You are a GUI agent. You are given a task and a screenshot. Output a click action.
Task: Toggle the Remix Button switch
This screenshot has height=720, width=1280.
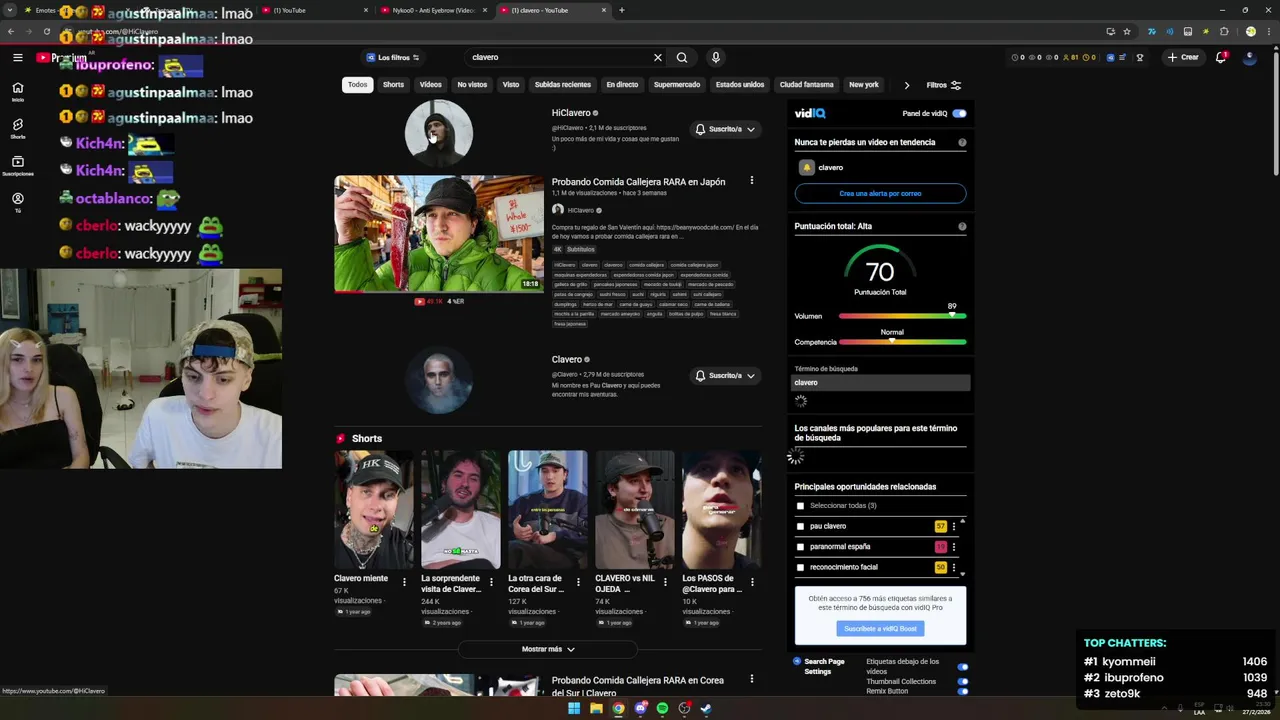(963, 691)
